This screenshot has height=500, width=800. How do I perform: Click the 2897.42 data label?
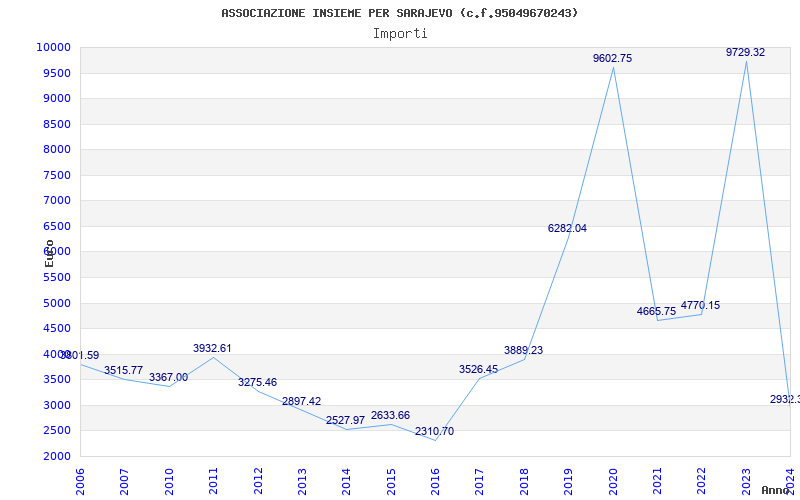[302, 402]
